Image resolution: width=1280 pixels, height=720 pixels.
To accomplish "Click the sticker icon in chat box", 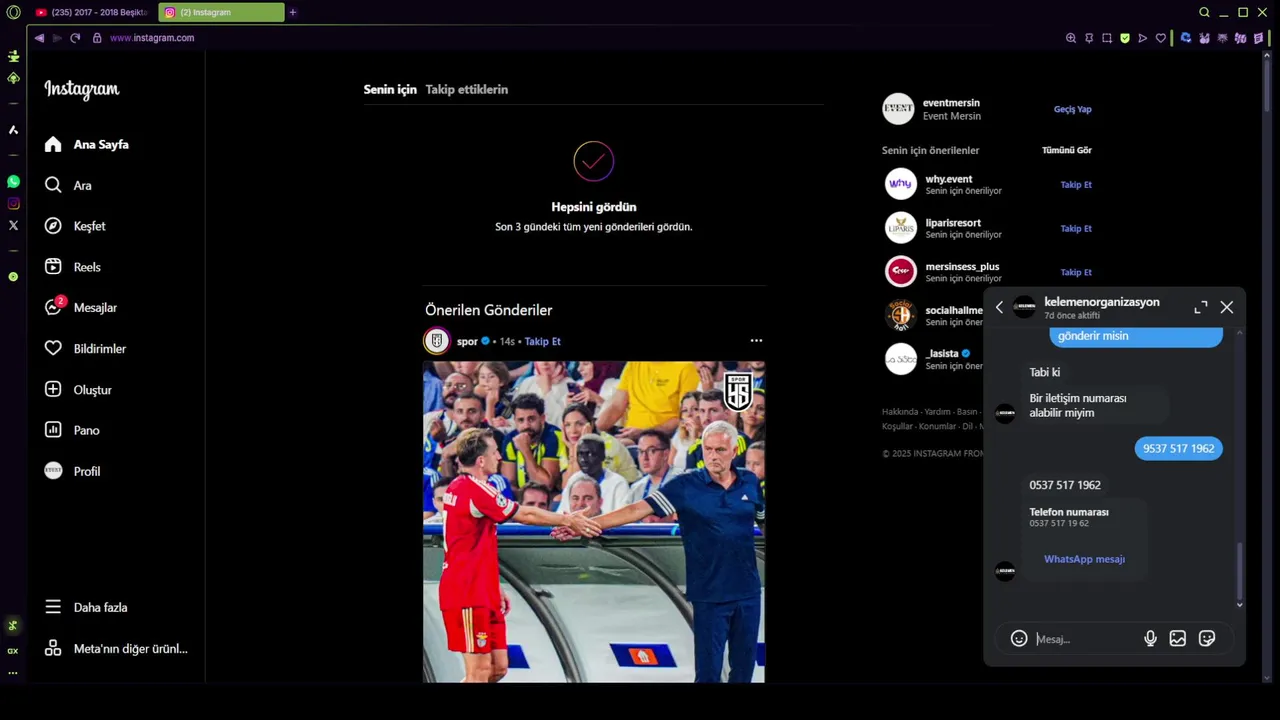I will coord(1207,638).
